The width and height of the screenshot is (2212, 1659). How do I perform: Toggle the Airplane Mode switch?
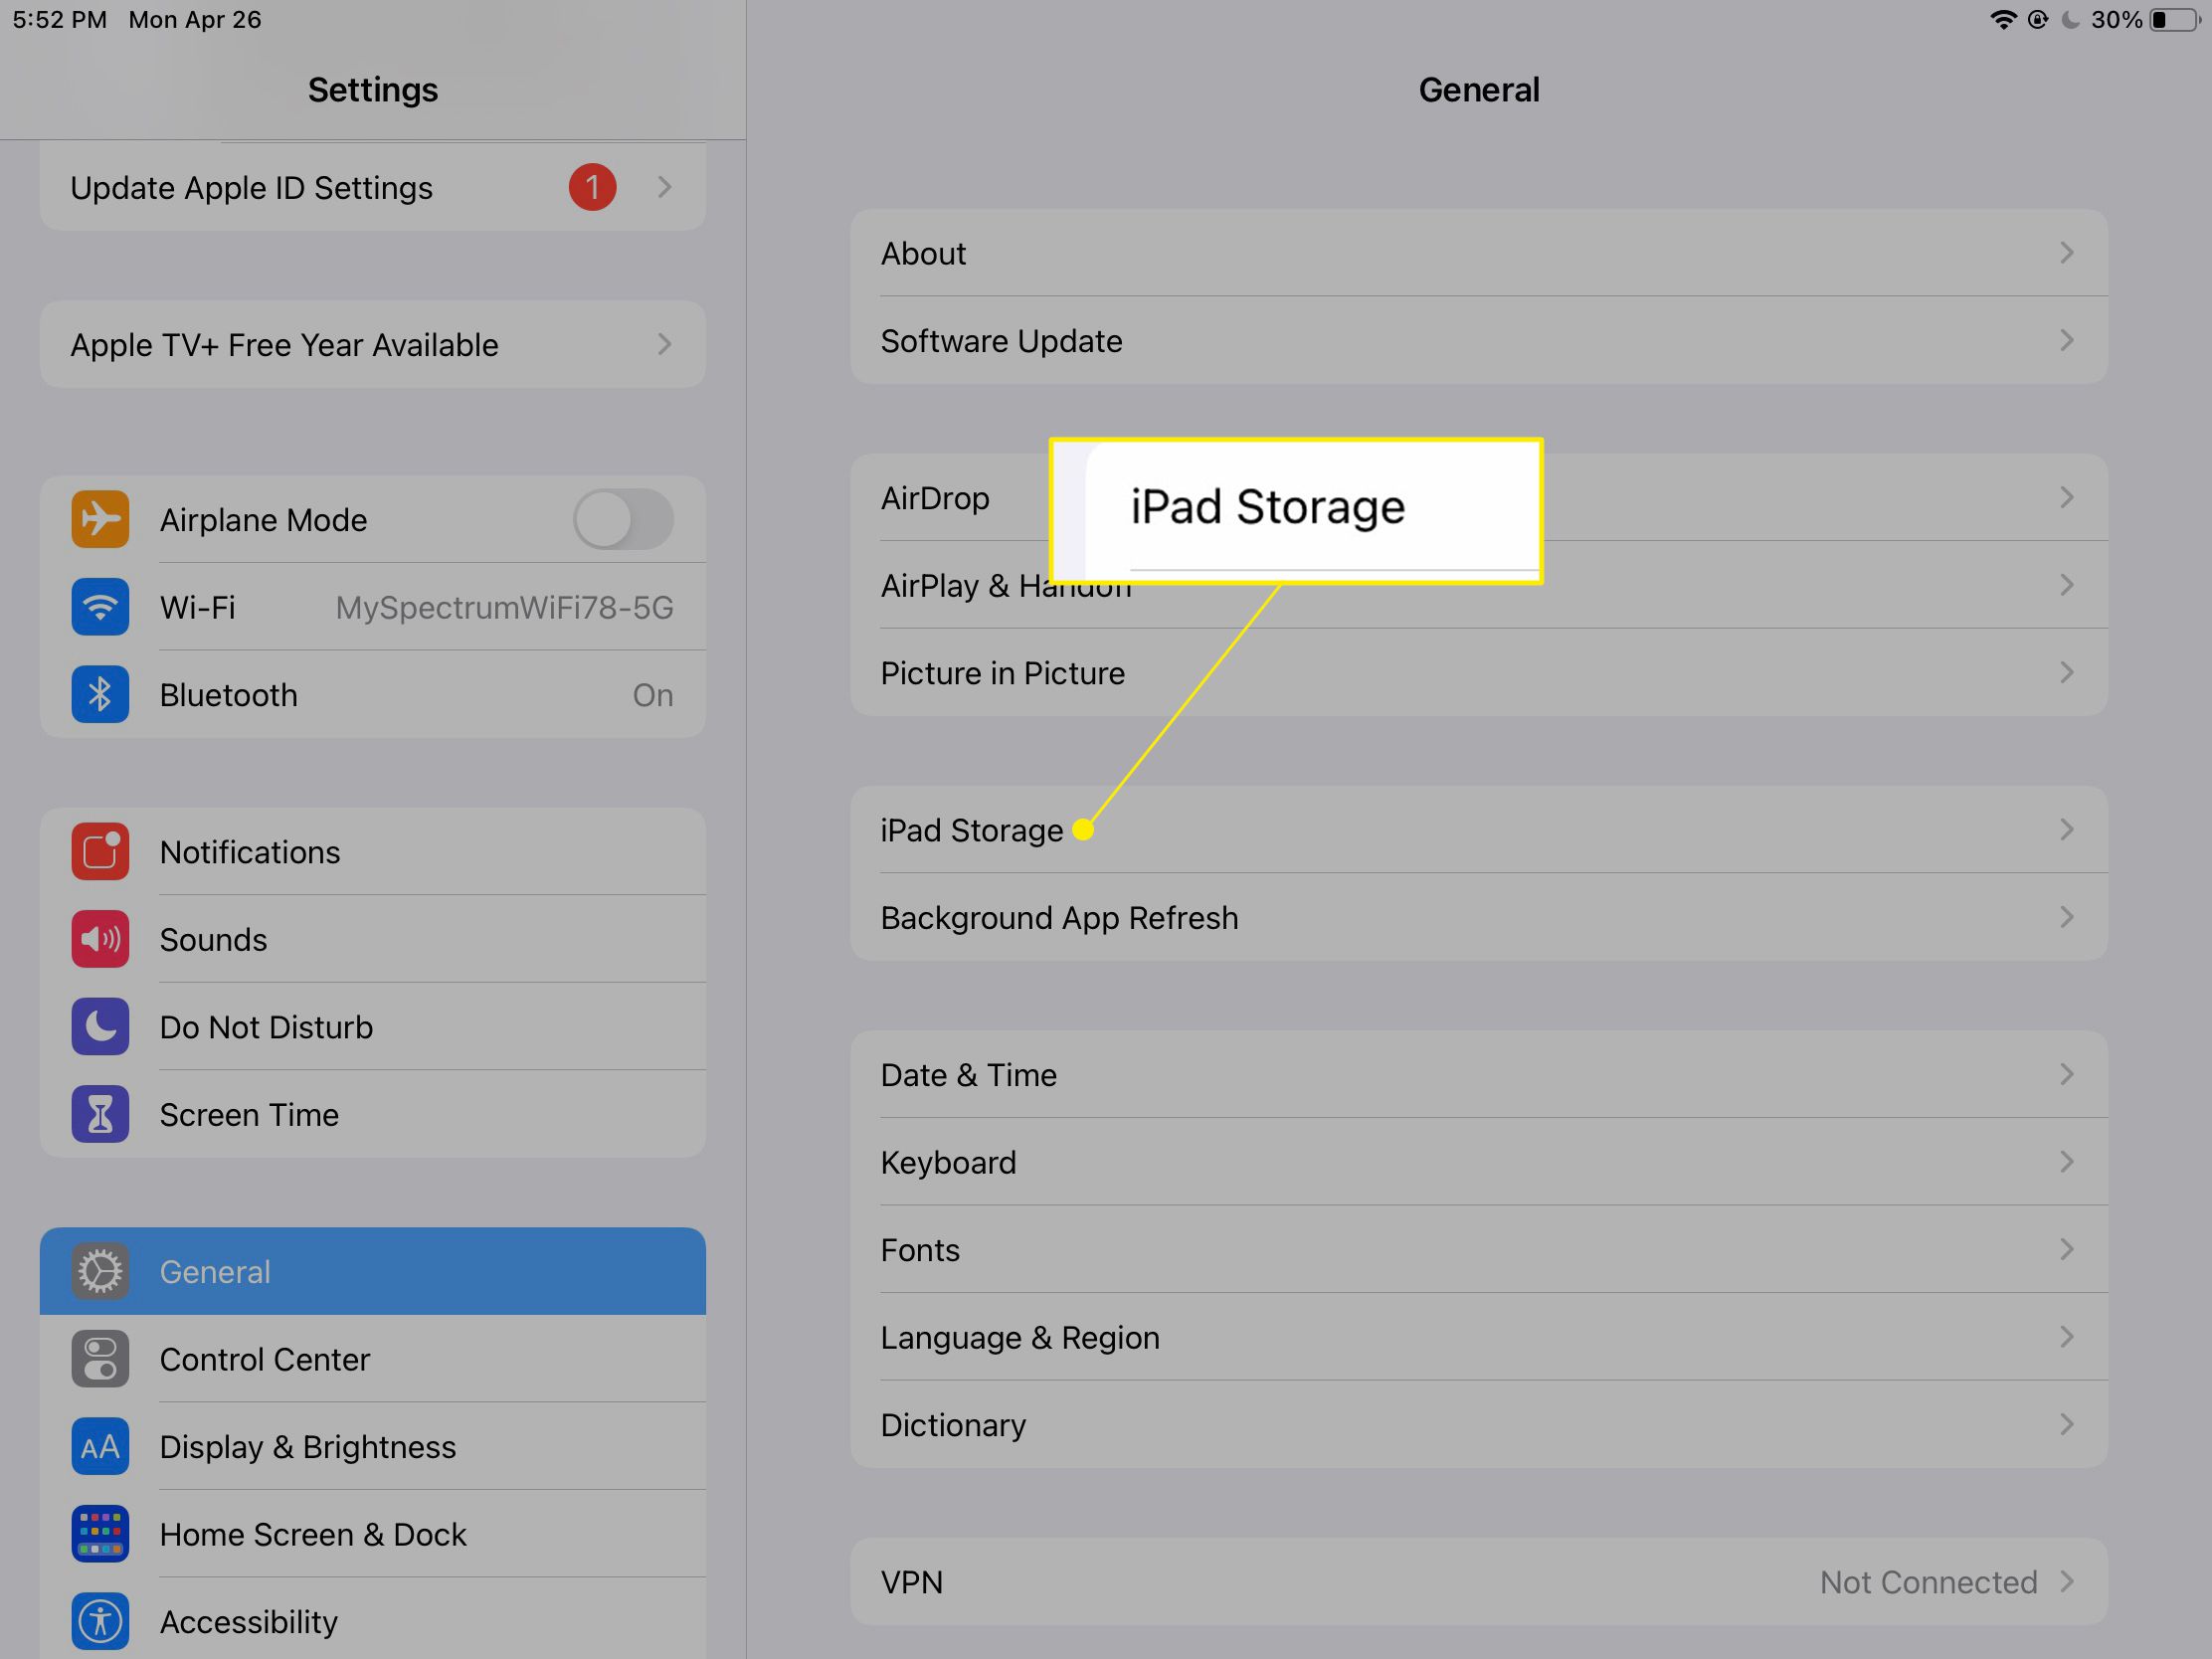[x=623, y=519]
